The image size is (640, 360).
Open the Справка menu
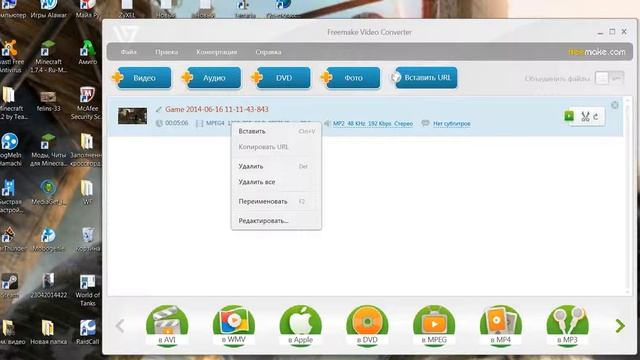coord(268,52)
